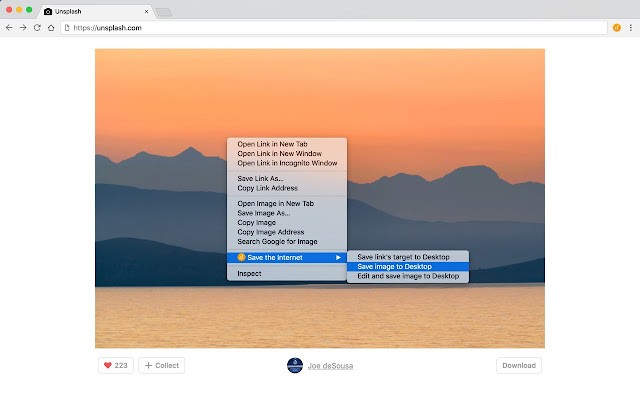Click Inspect in the context menu
This screenshot has height=400, width=640.
tap(249, 273)
